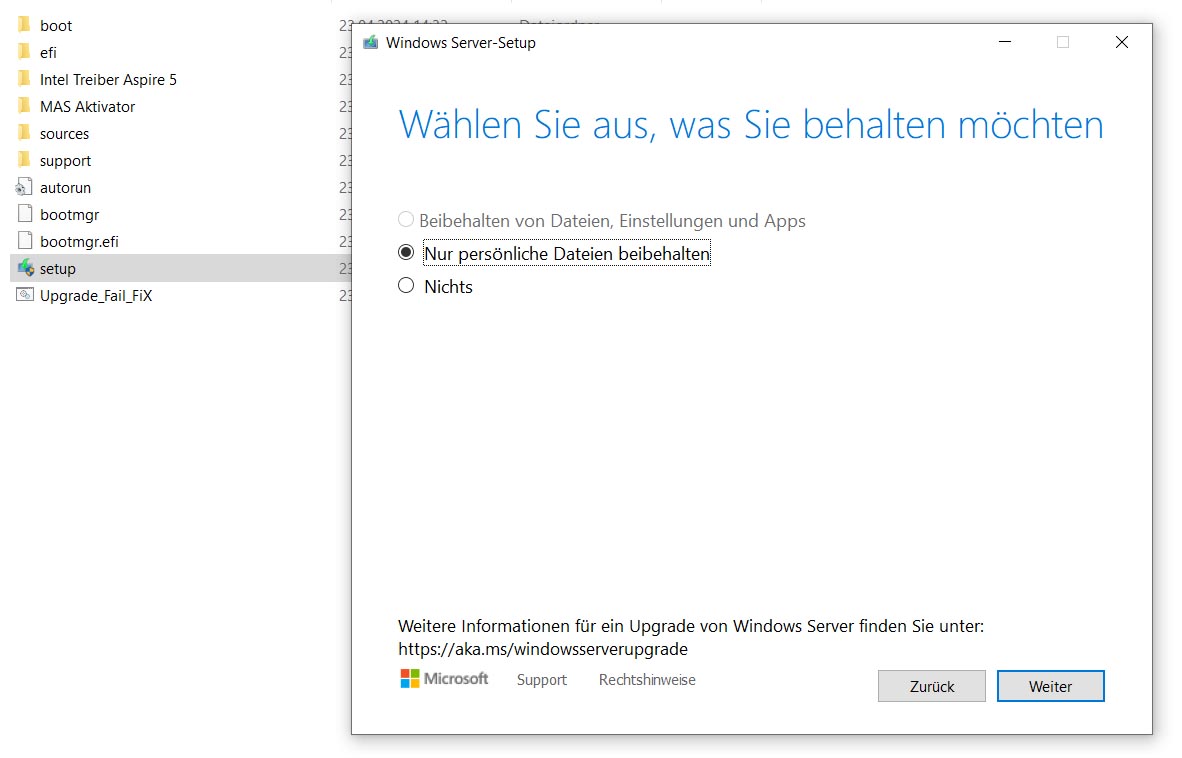Choose the 'Nichts' radio option
This screenshot has width=1182, height=758.
point(406,286)
